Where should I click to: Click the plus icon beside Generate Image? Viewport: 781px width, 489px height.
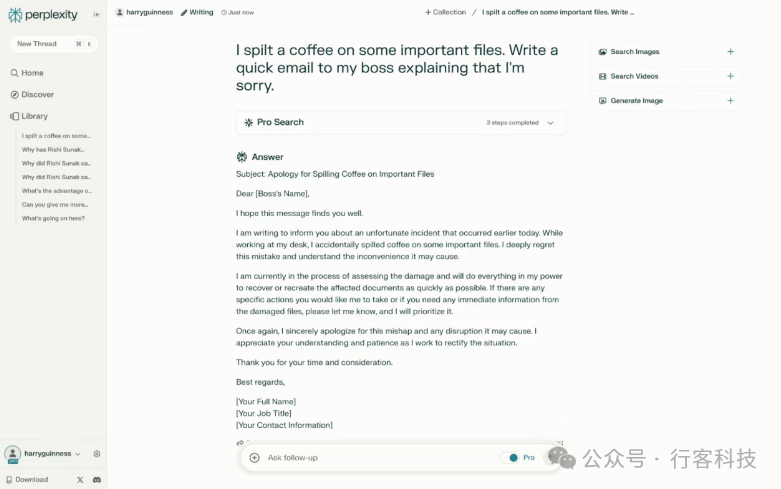coord(730,101)
